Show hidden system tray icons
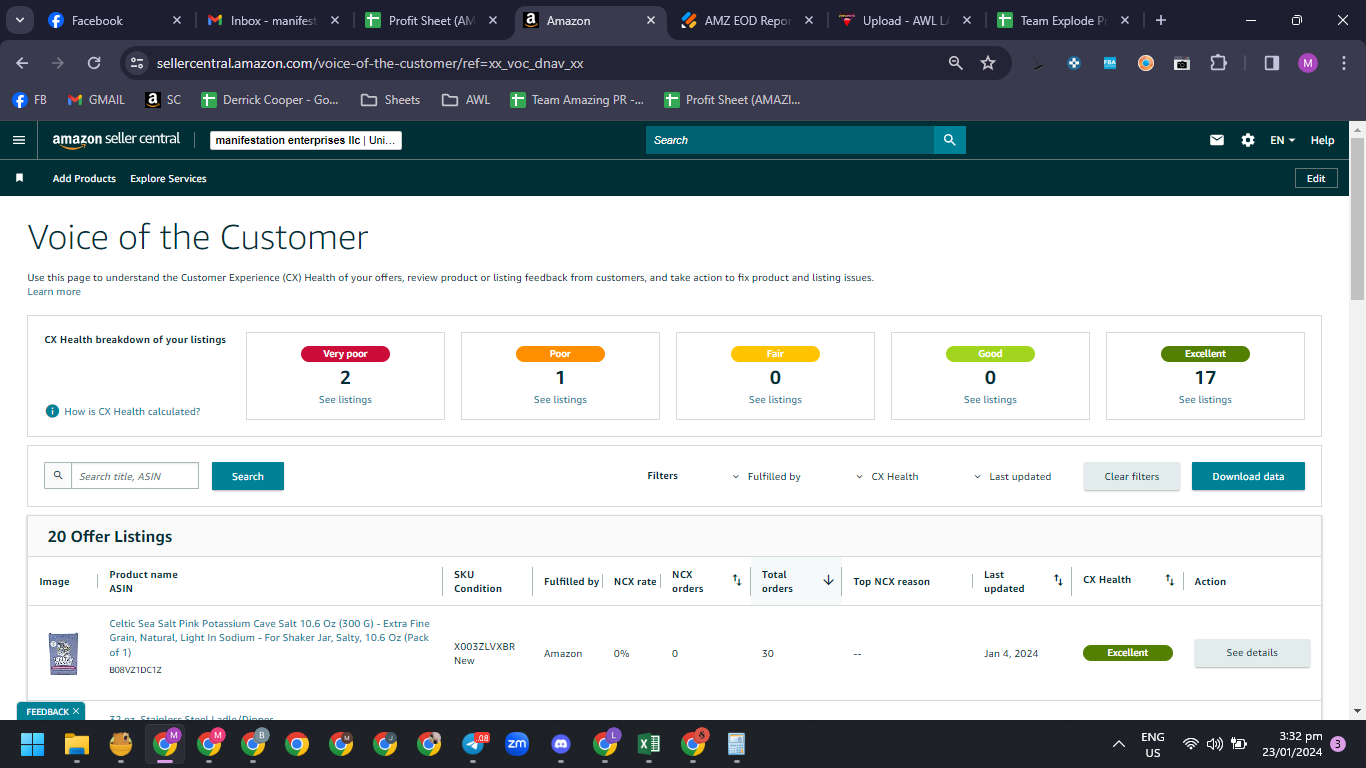The height and width of the screenshot is (768, 1366). tap(1119, 744)
